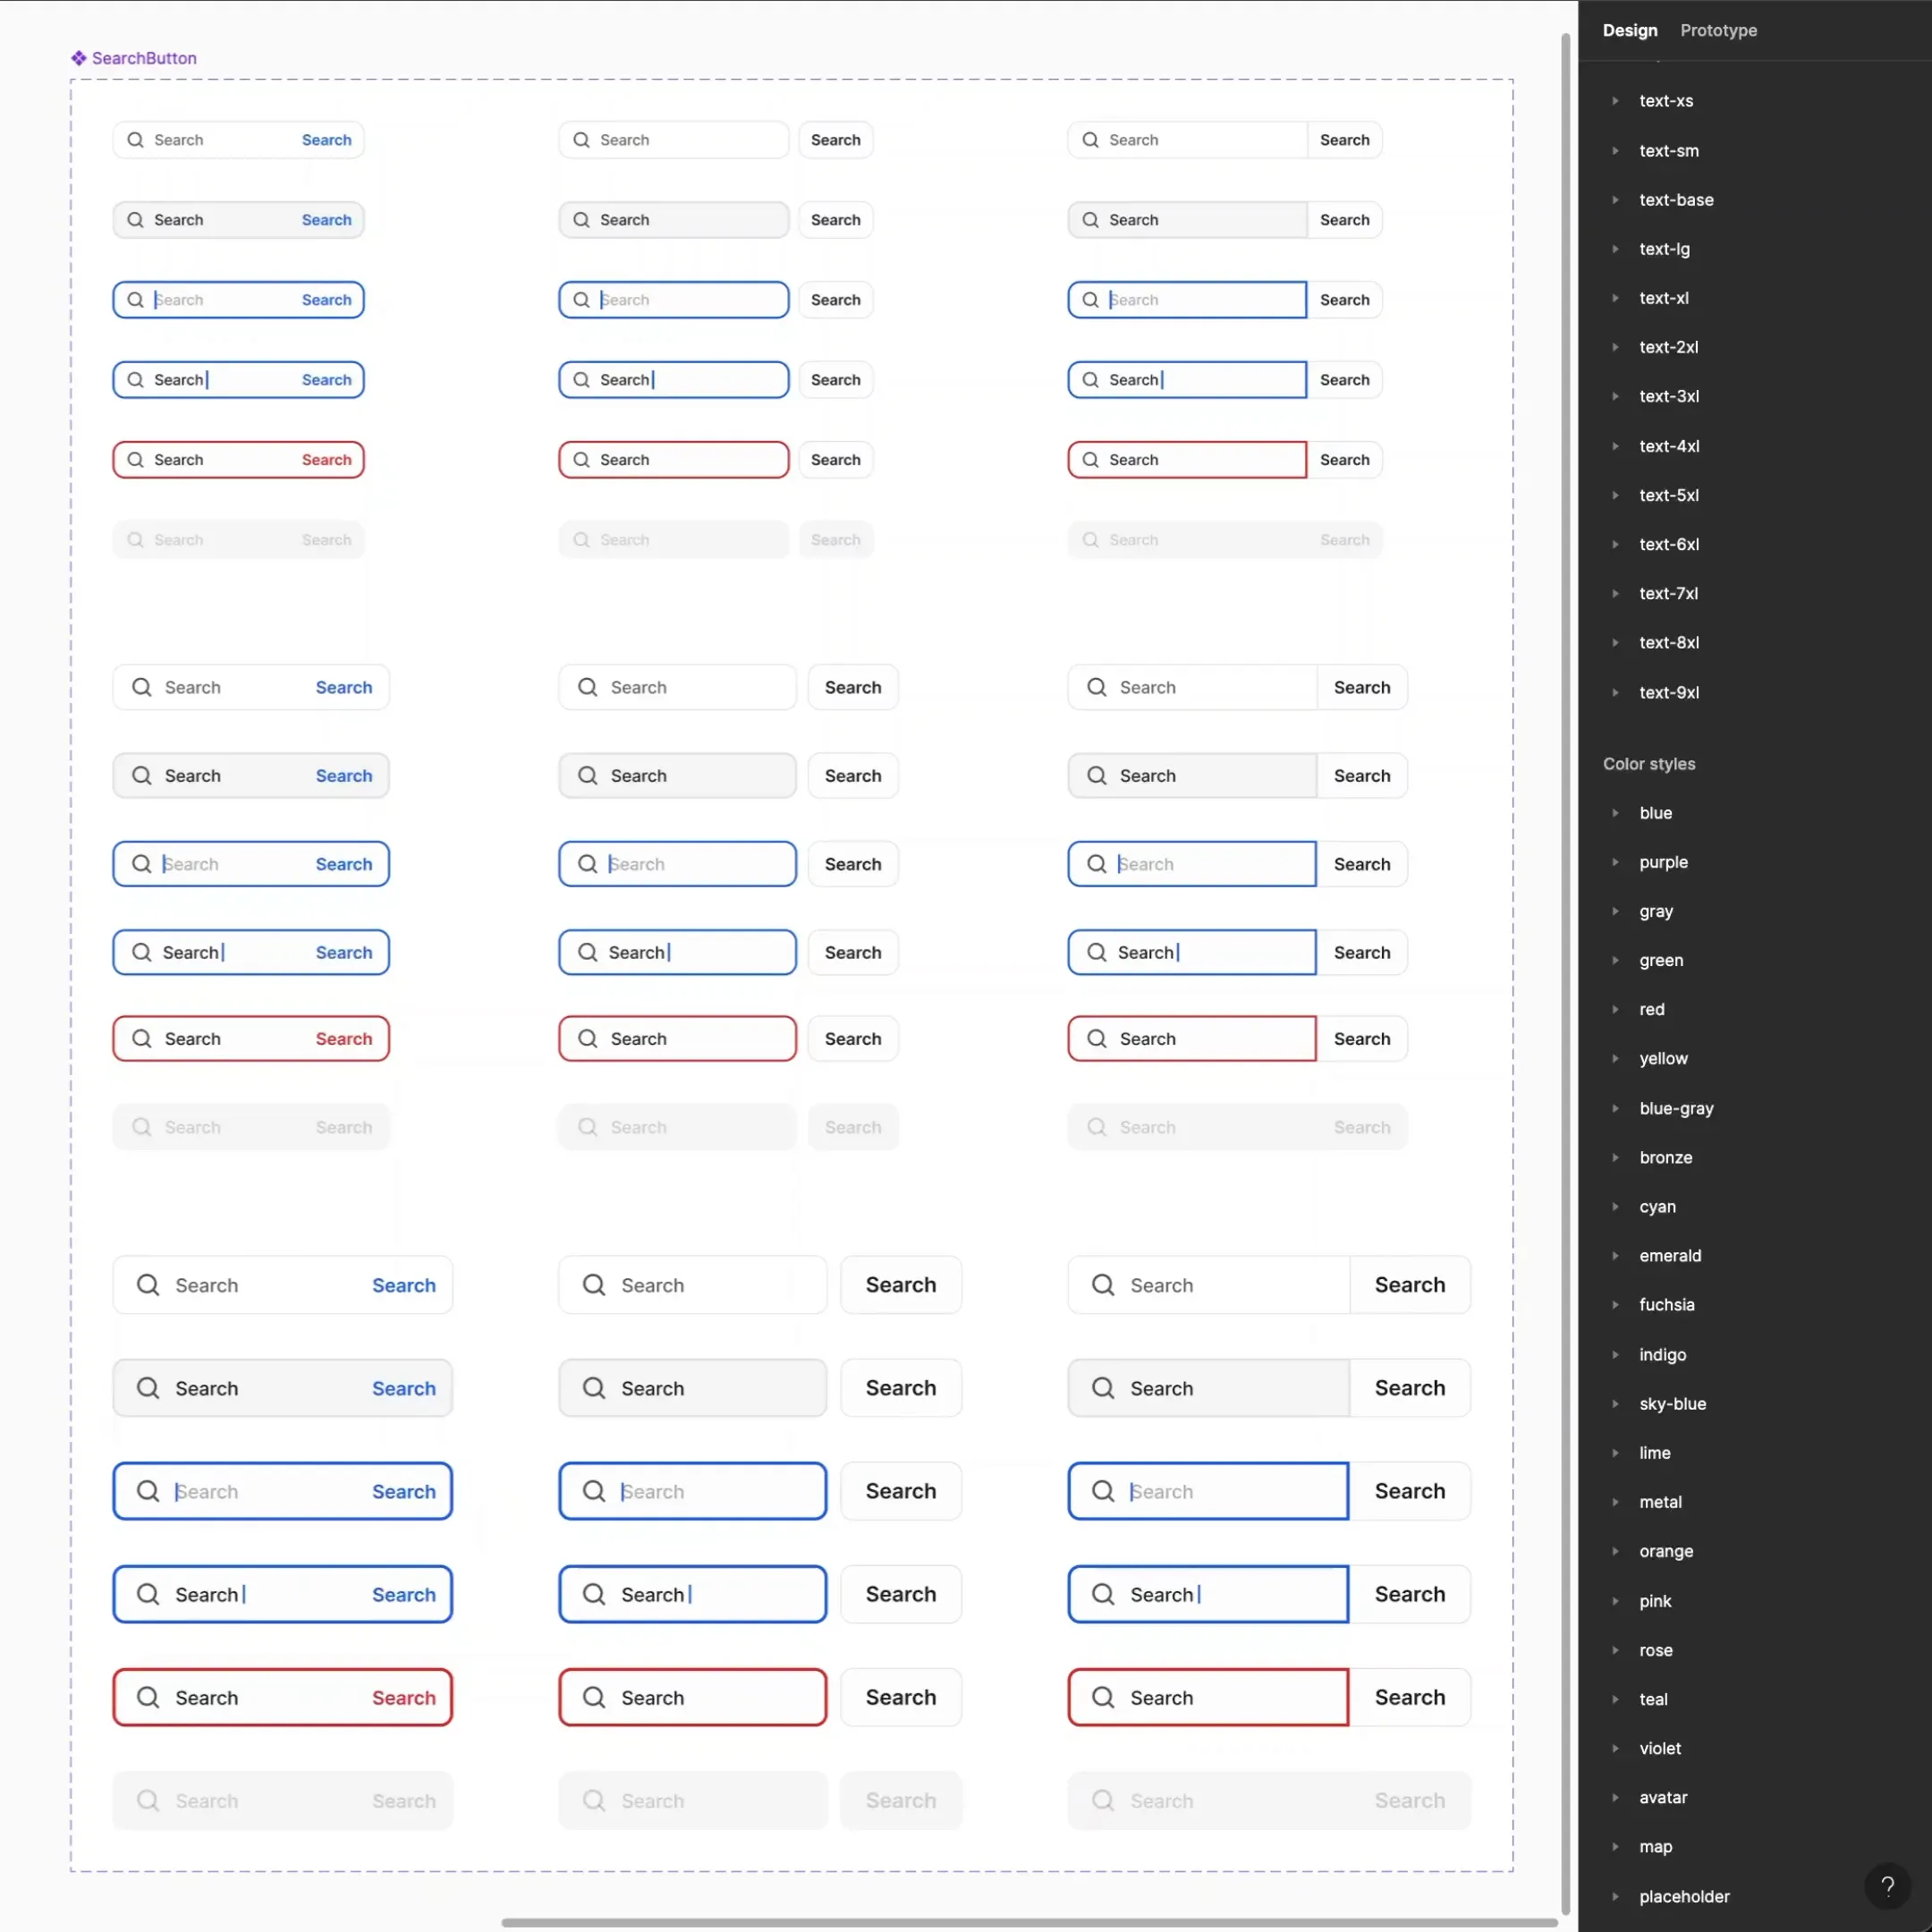The width and height of the screenshot is (1932, 1932).
Task: Switch to the Prototype tab
Action: tap(1718, 30)
